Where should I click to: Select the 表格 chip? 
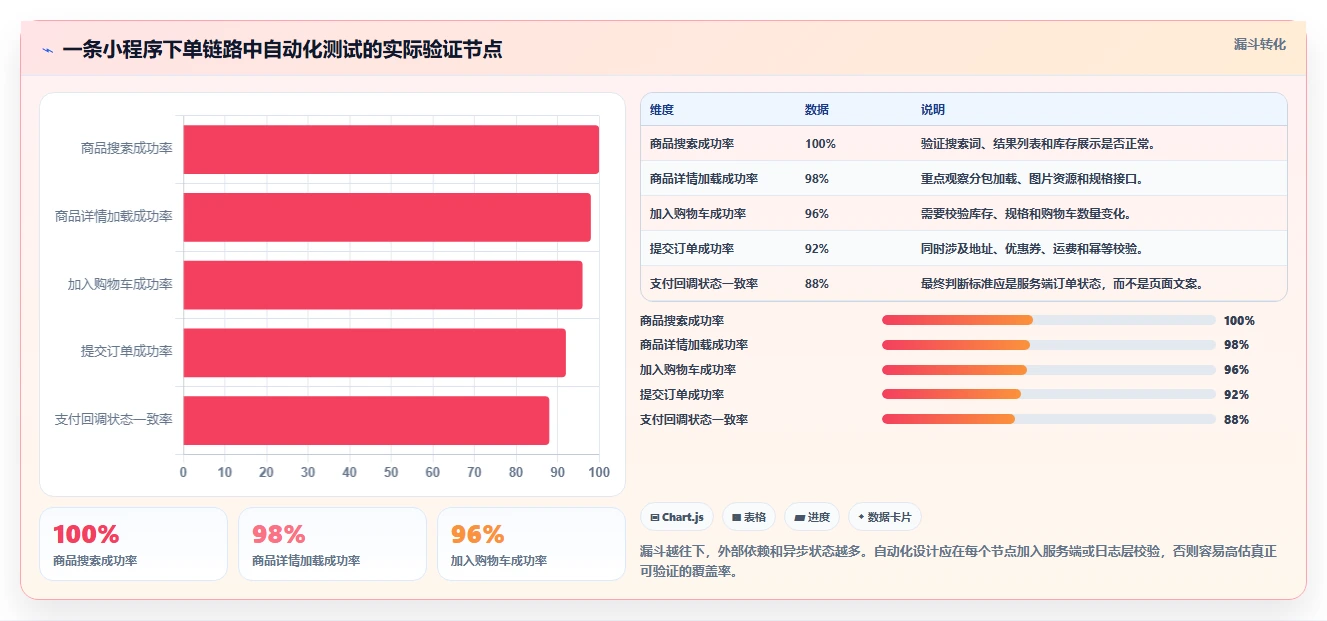(749, 517)
